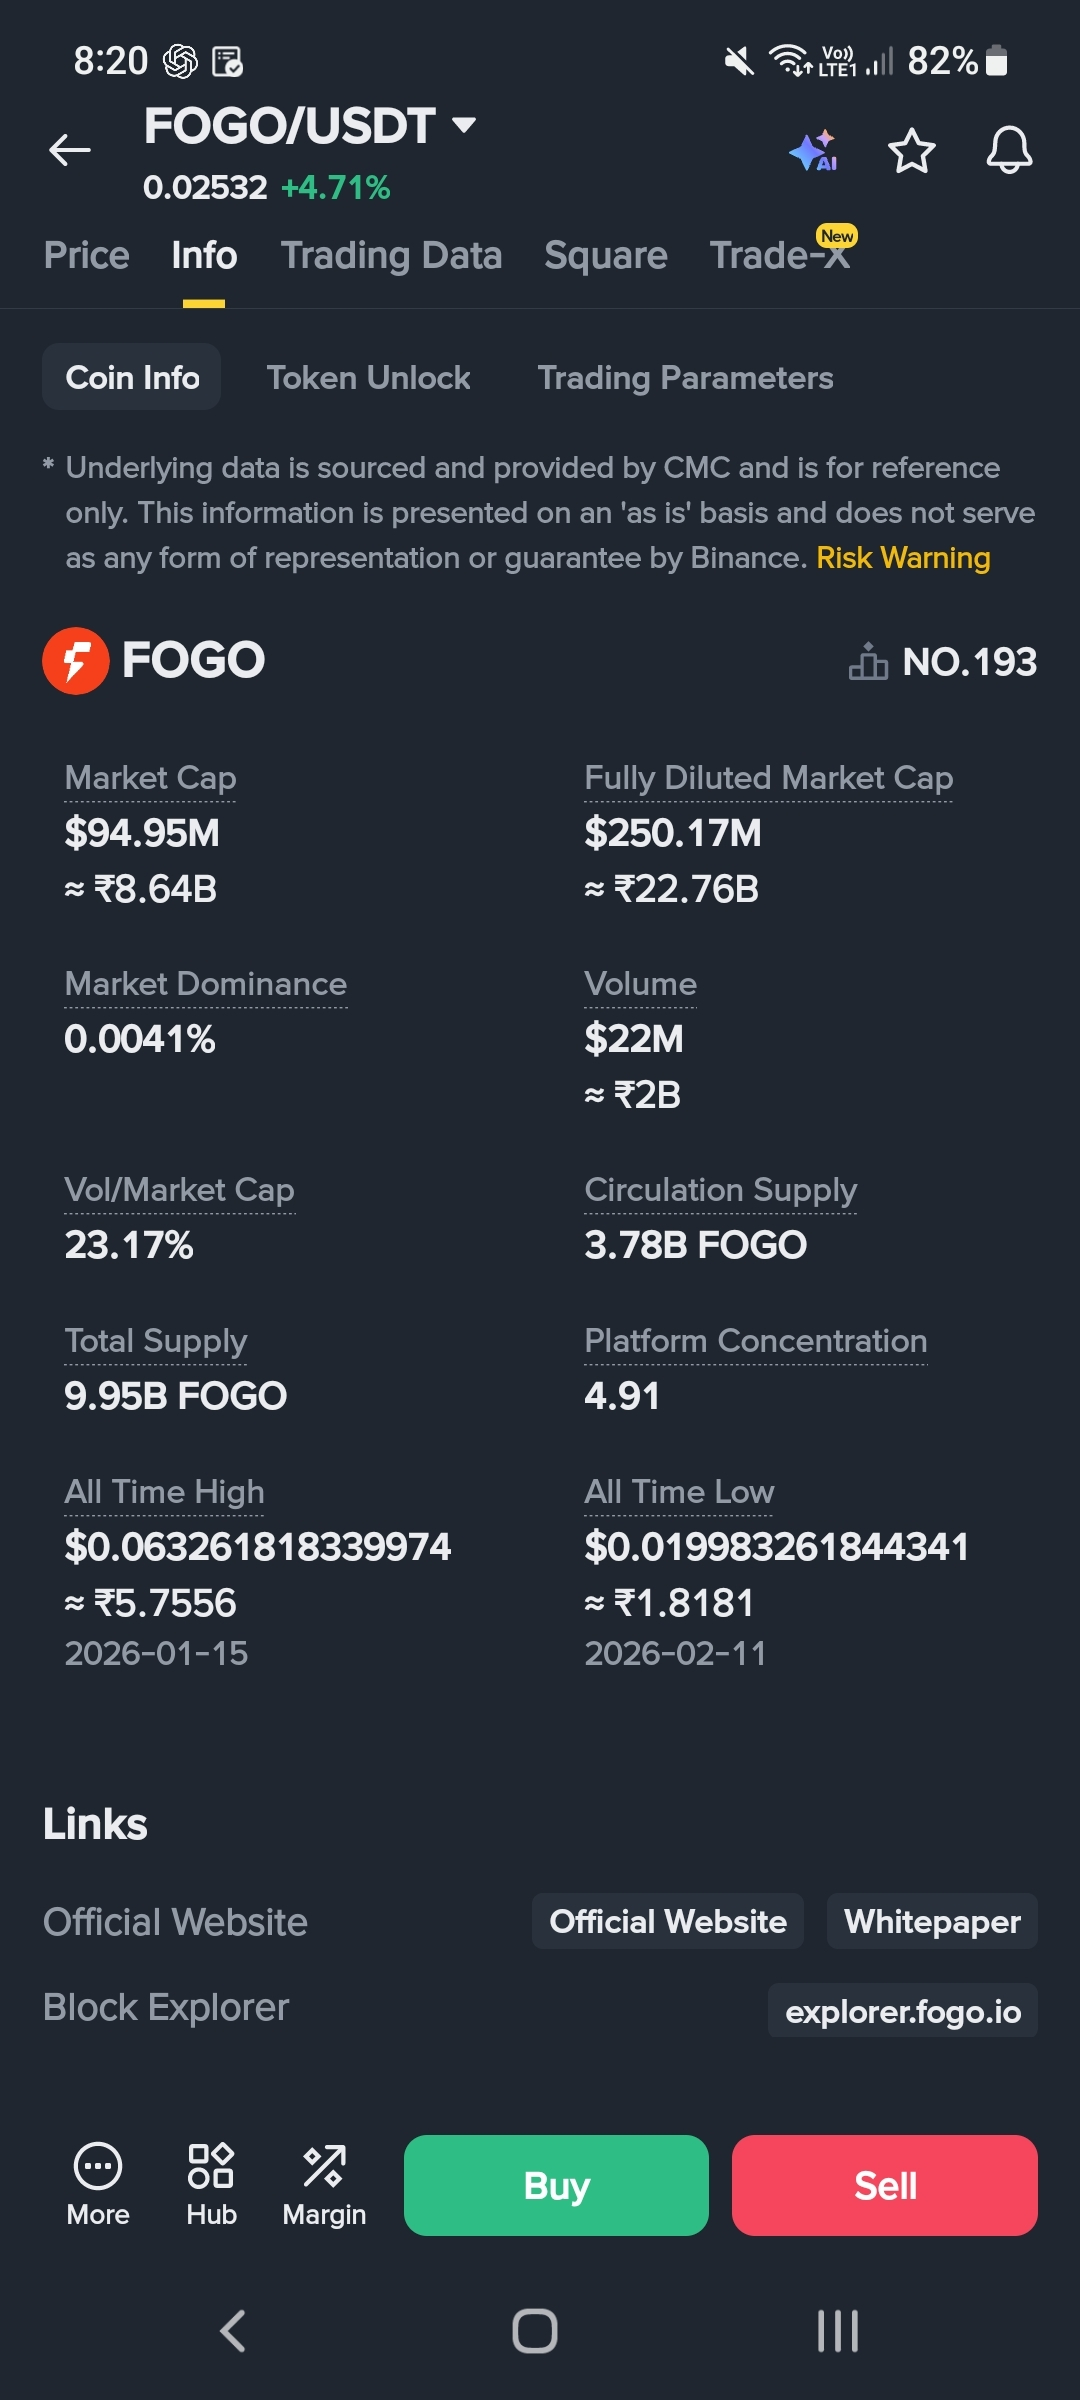This screenshot has height=2400, width=1080.
Task: Select the Token Unlock sub-tab
Action: click(368, 378)
